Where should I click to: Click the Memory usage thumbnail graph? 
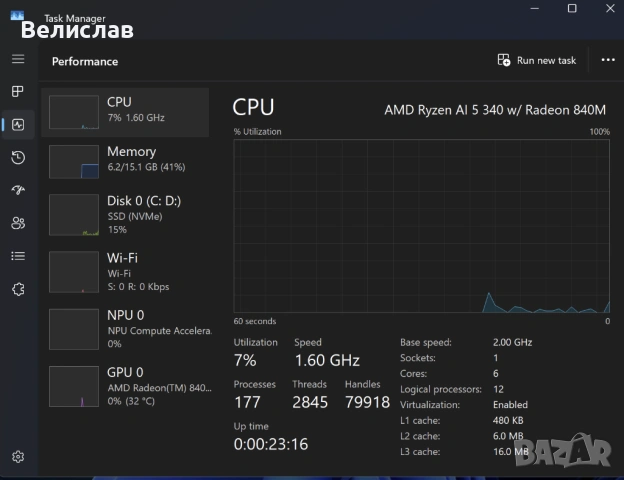(x=73, y=161)
